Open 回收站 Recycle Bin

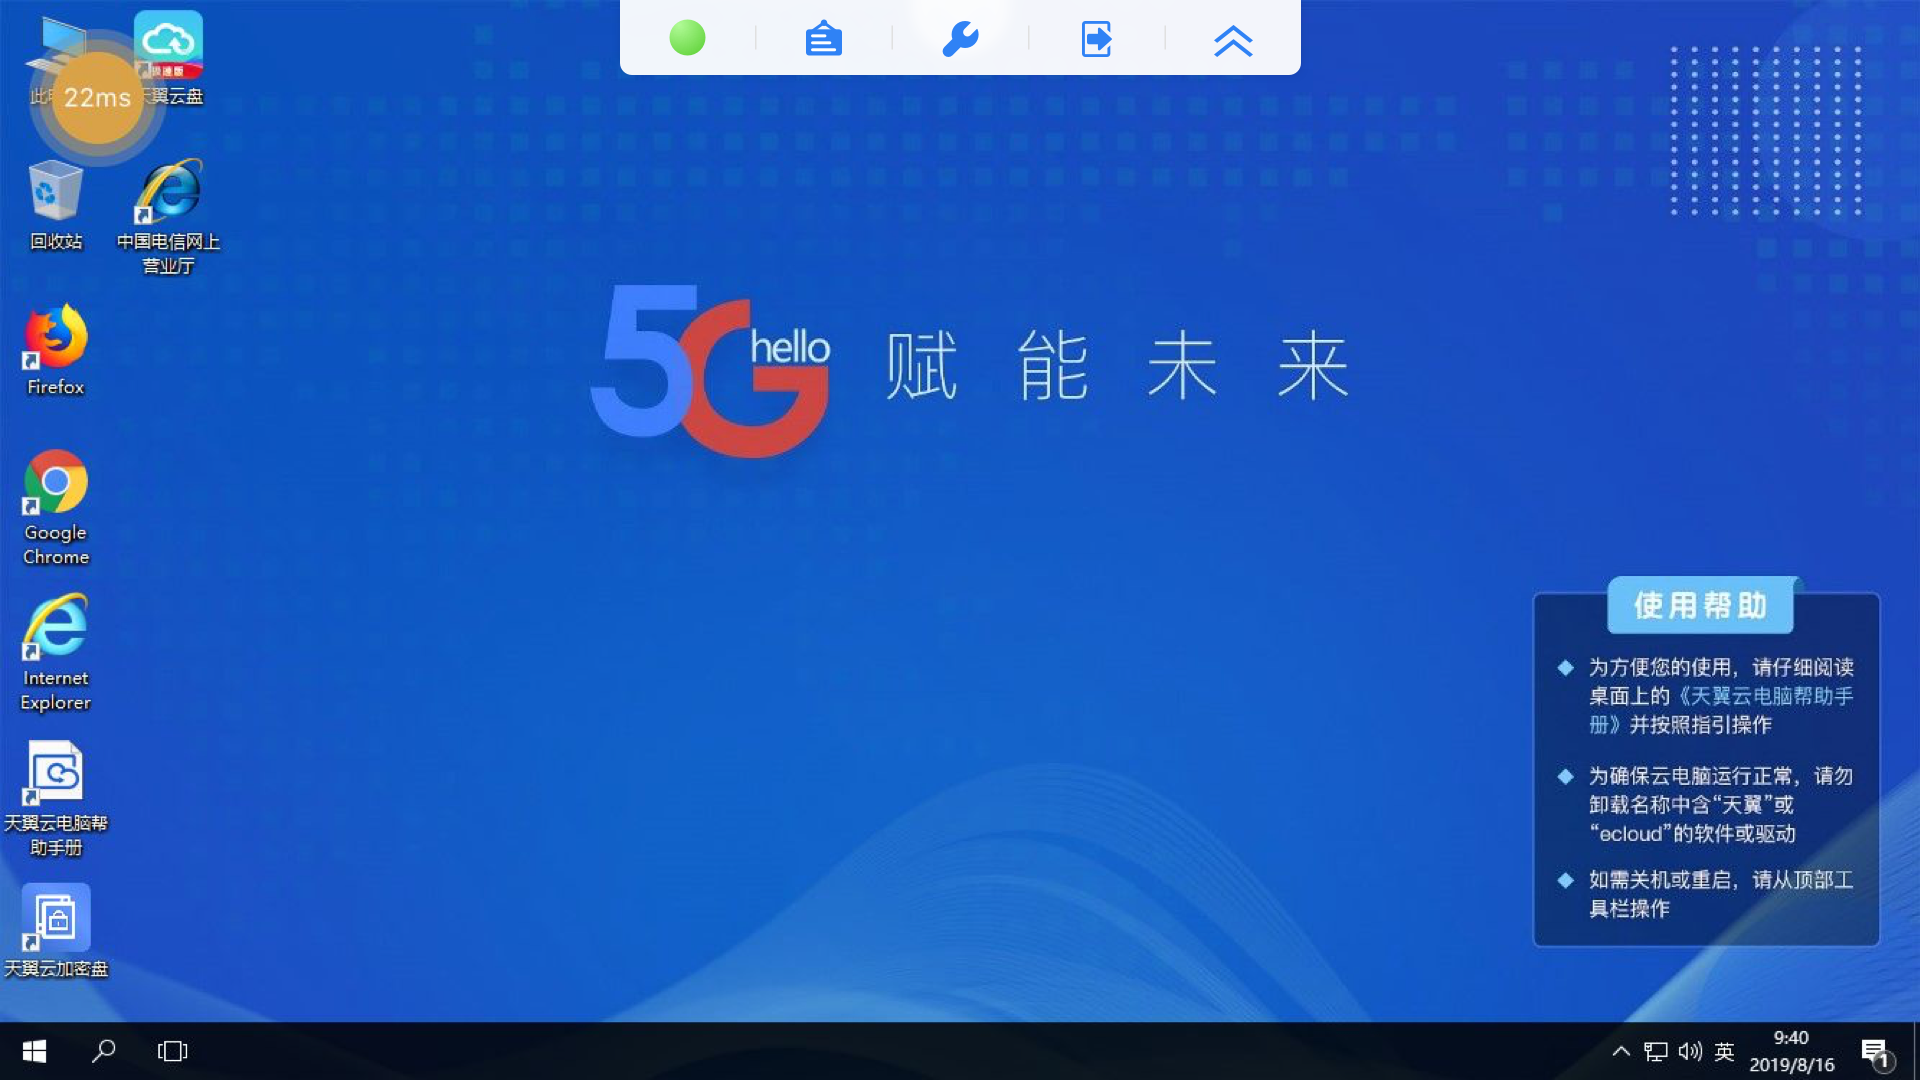click(x=54, y=204)
